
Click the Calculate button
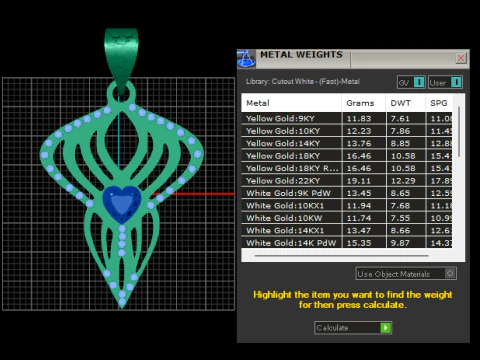click(353, 328)
